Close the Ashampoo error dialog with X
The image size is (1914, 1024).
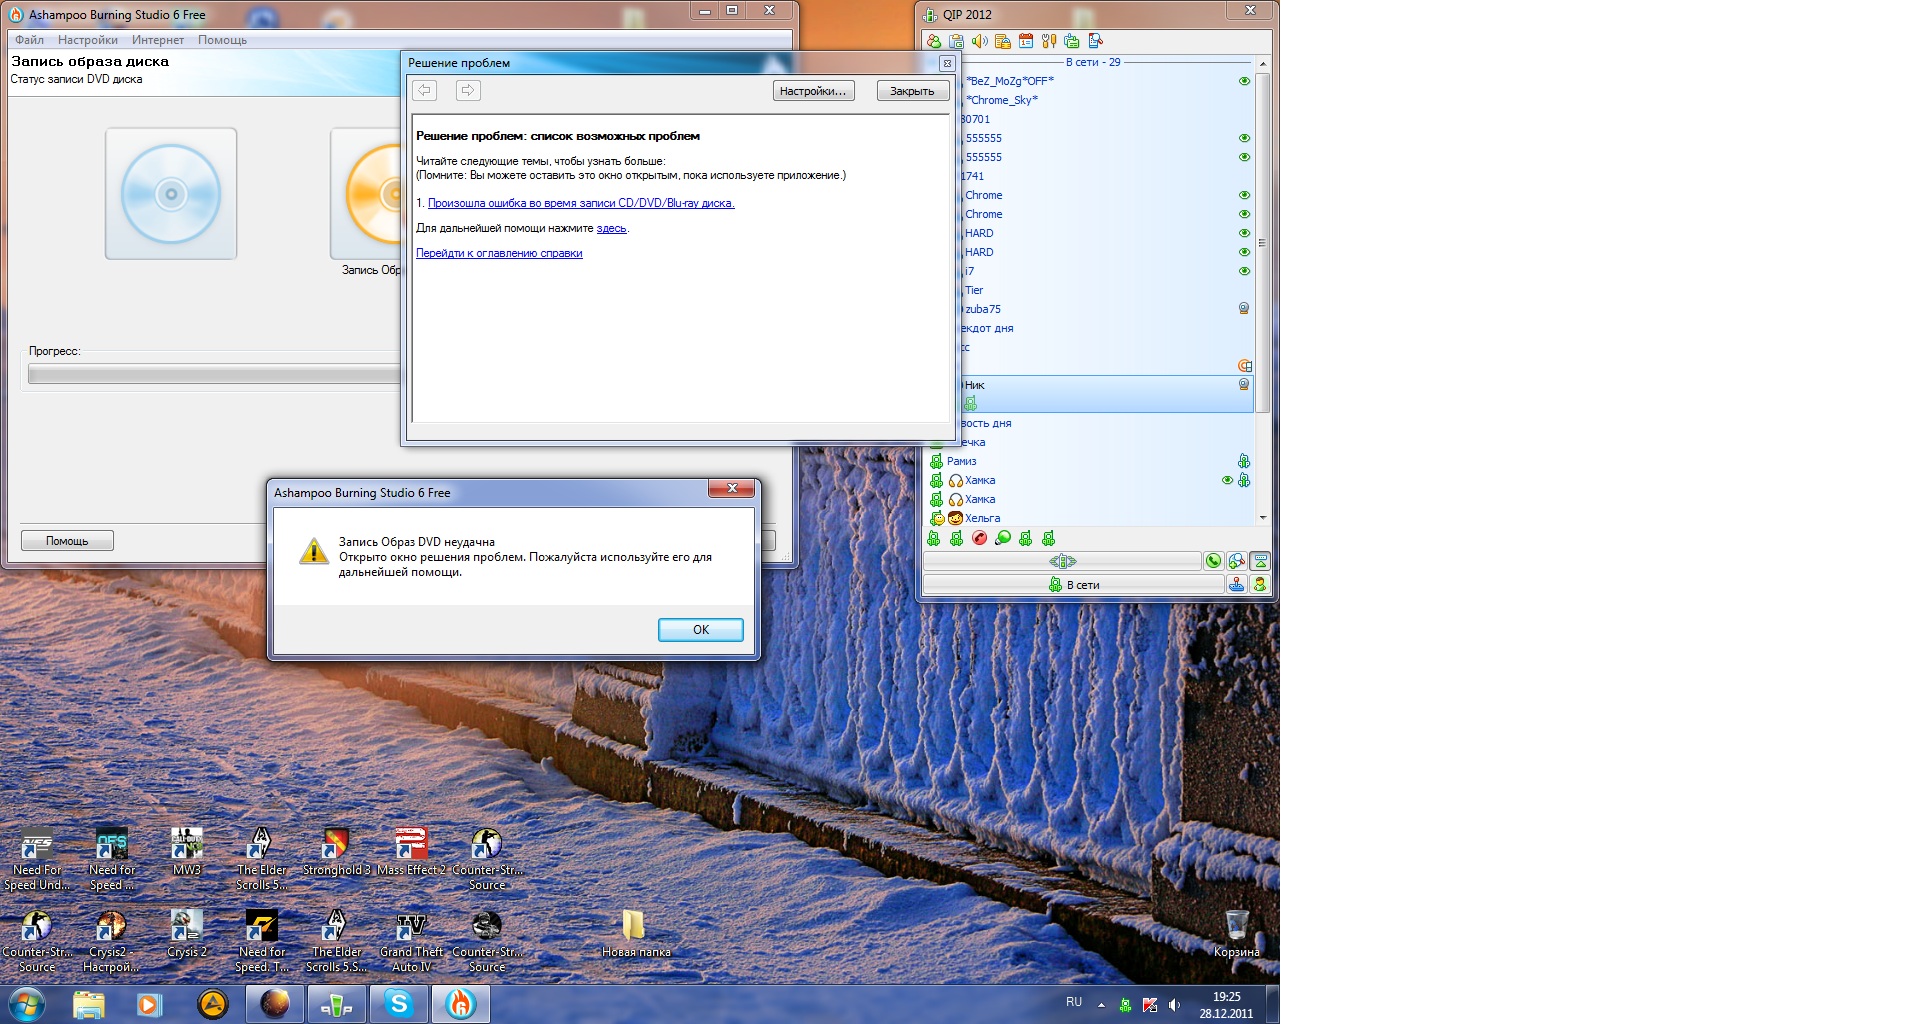click(x=732, y=488)
